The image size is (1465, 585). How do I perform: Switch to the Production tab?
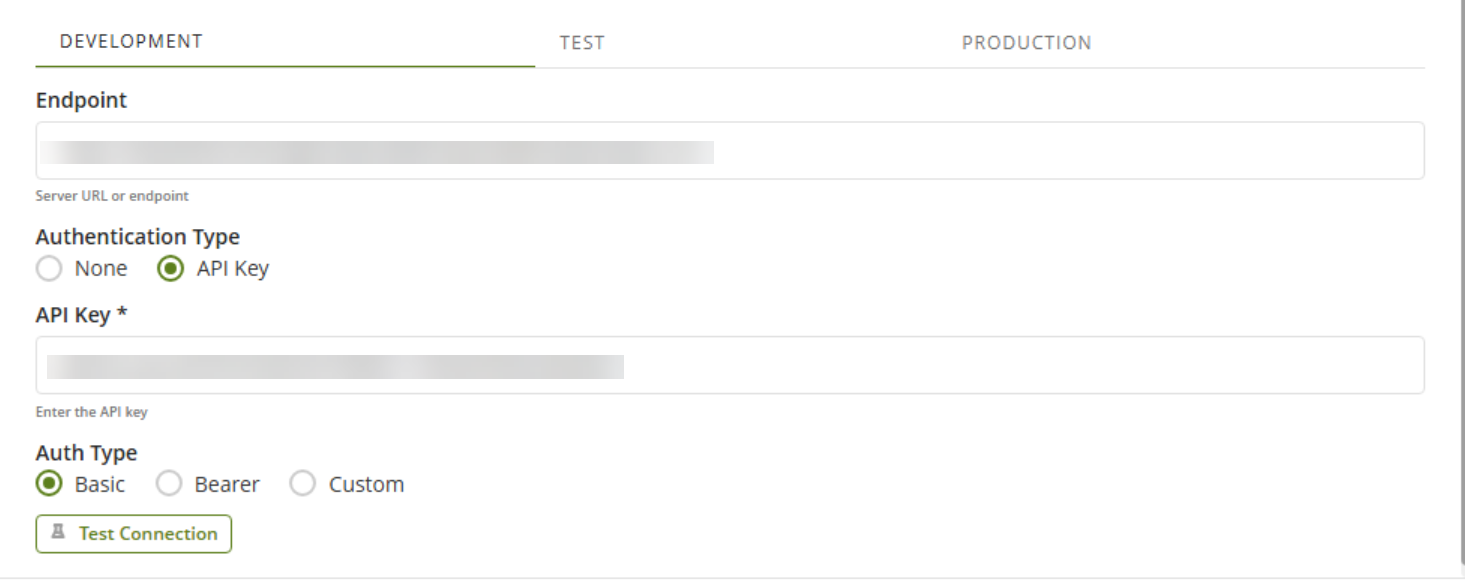[x=1026, y=43]
